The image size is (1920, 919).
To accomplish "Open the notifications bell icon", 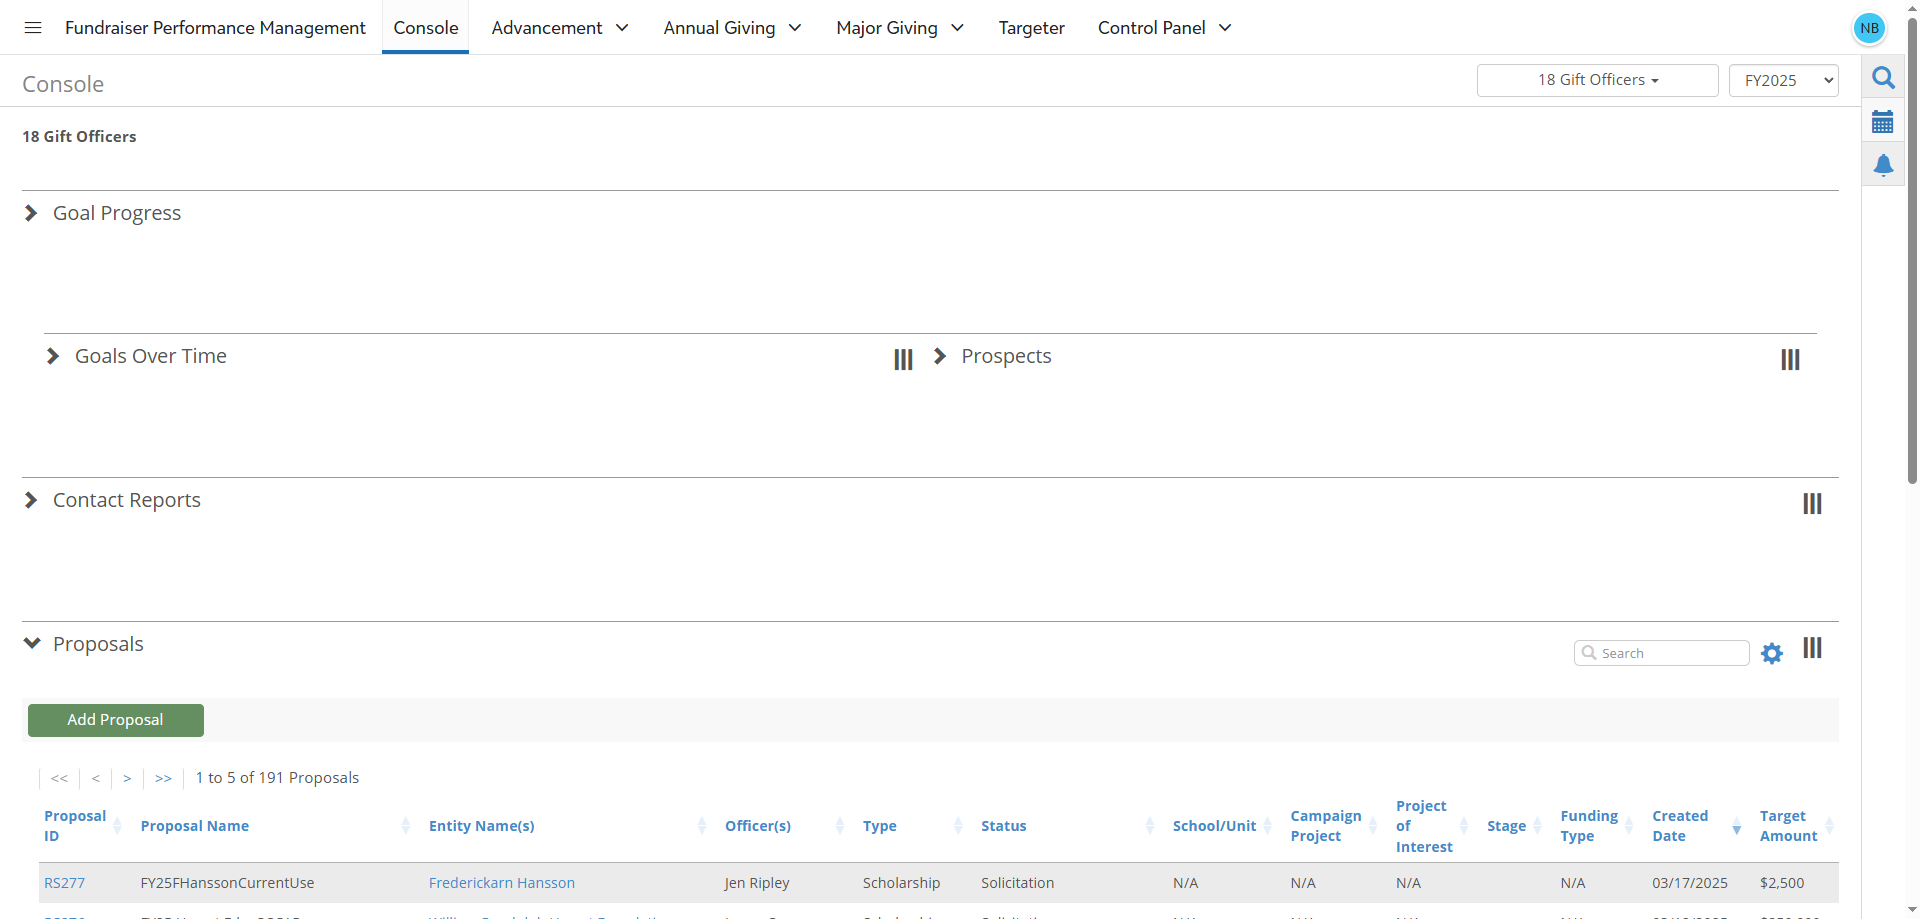I will tap(1883, 165).
